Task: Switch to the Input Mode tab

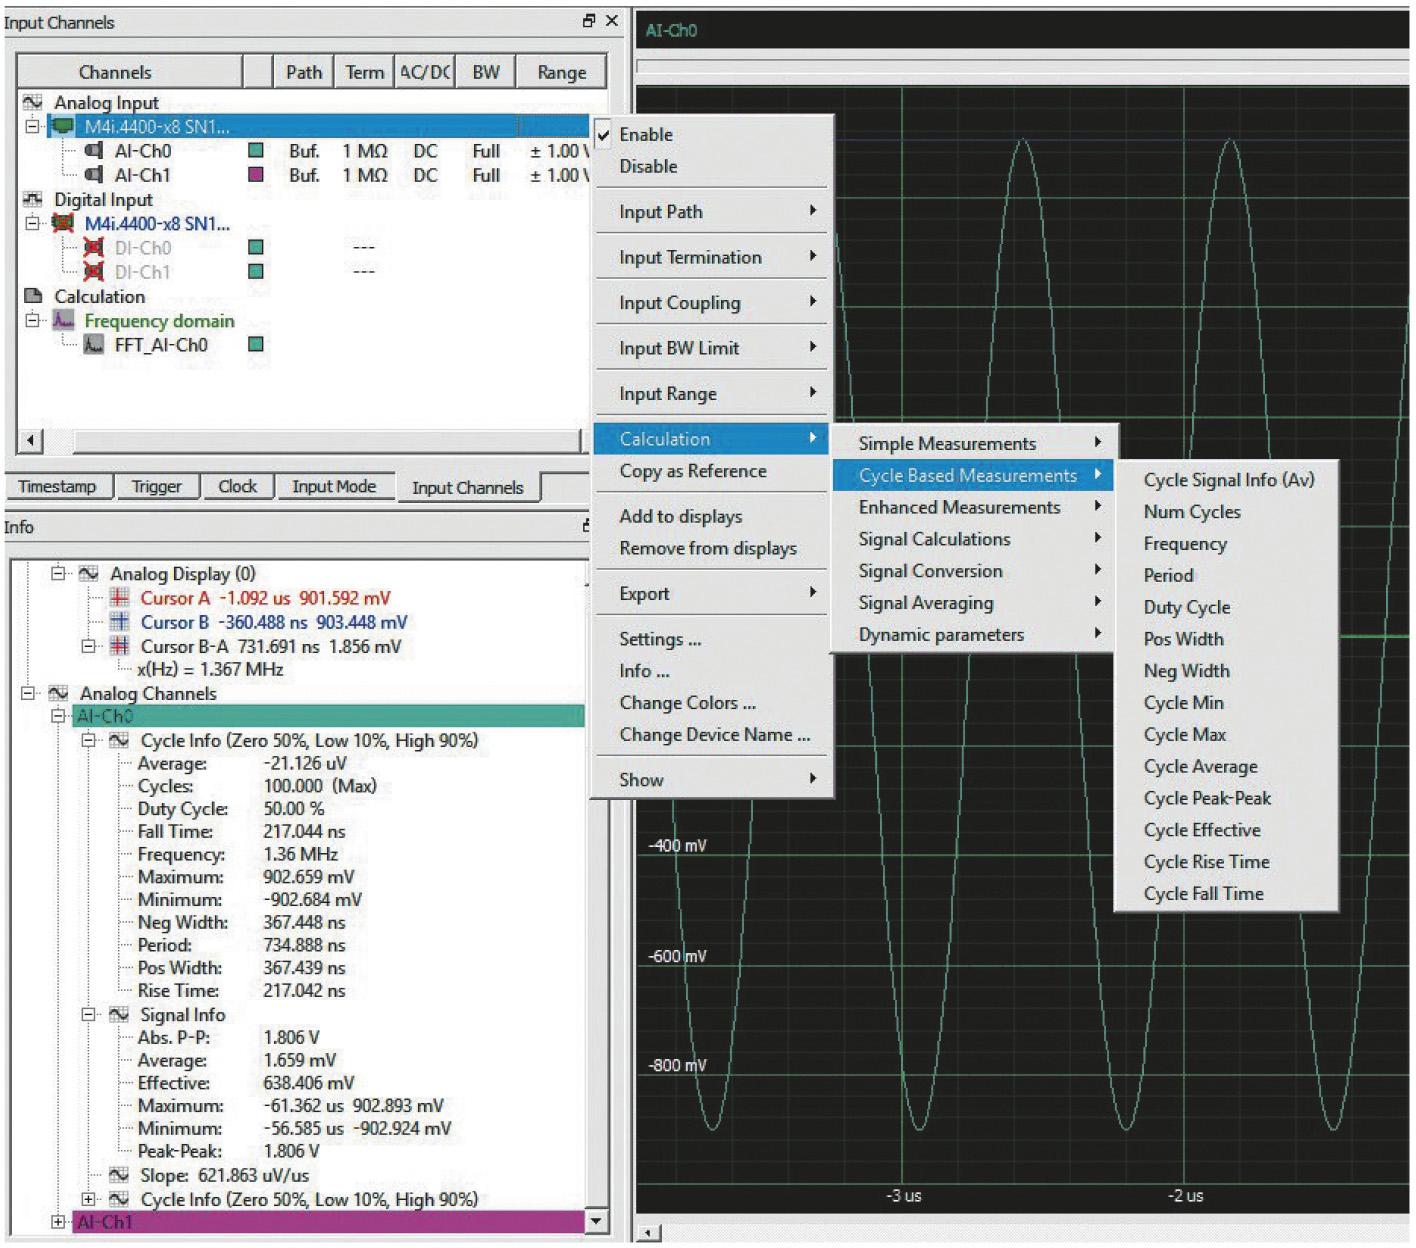Action: (x=334, y=486)
